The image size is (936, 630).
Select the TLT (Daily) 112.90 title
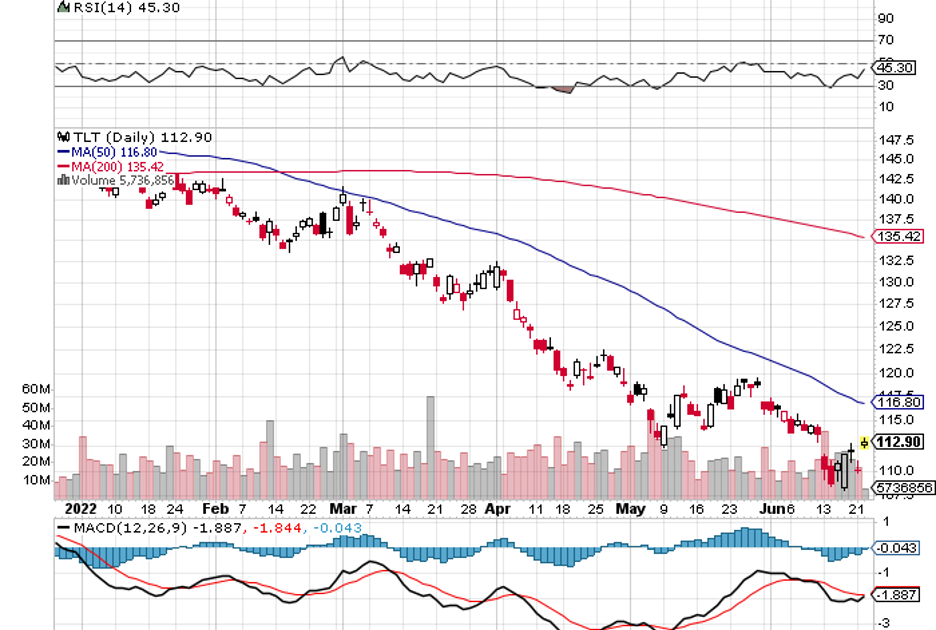tap(143, 137)
